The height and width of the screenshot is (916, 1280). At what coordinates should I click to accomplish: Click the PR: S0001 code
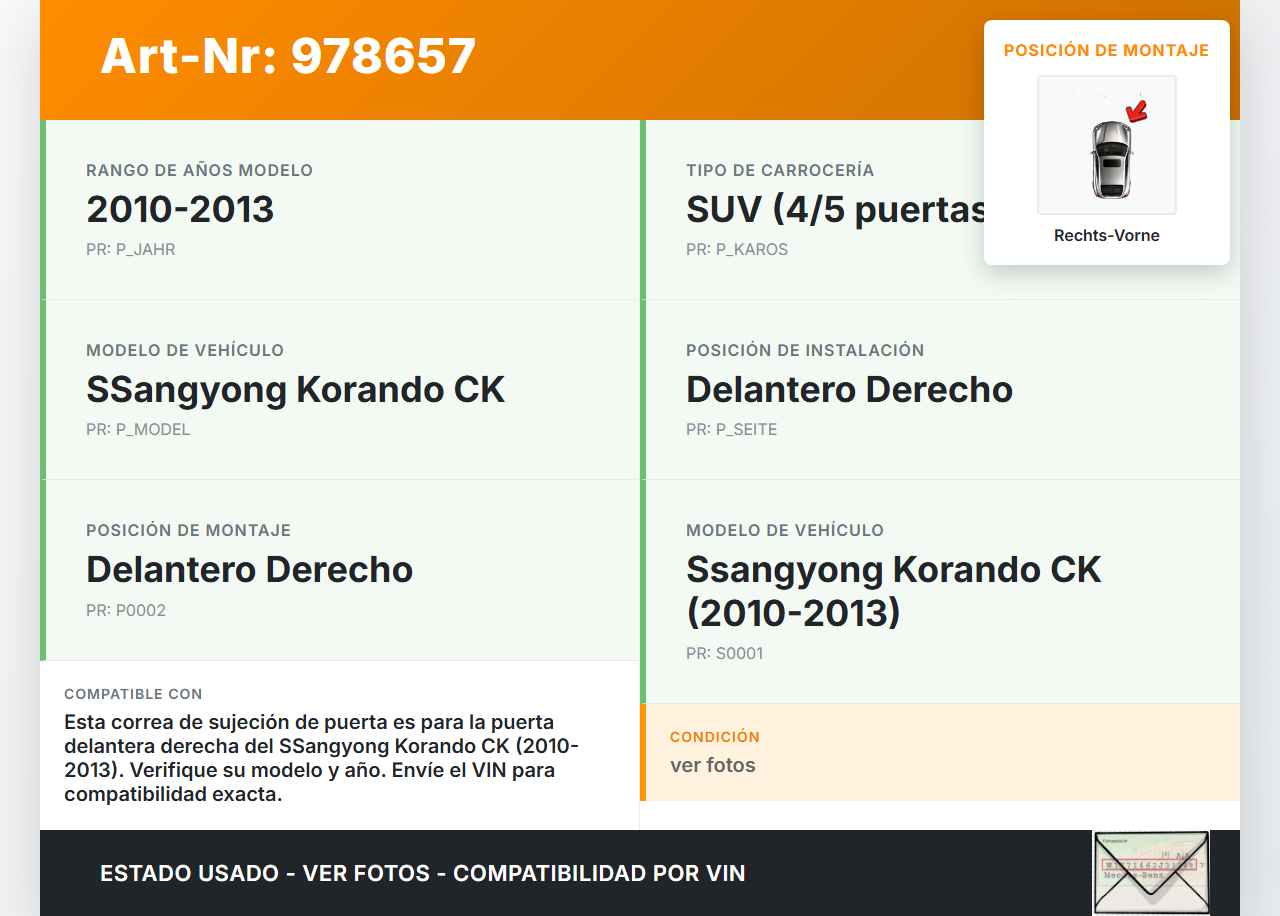pos(724,654)
